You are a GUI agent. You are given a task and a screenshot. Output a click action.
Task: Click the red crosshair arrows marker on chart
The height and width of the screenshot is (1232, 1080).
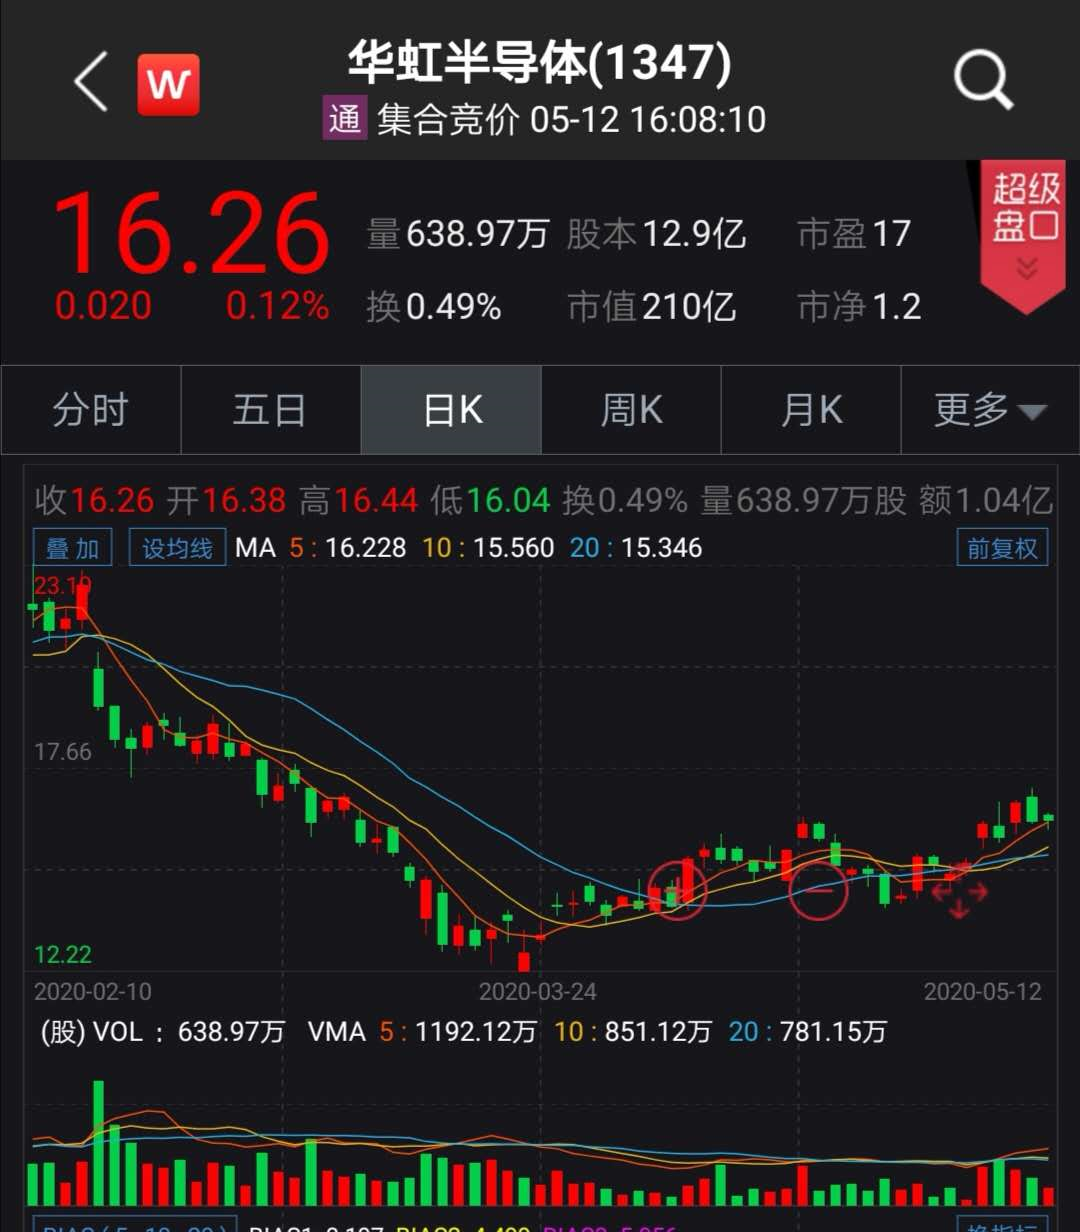pyautogui.click(x=959, y=890)
